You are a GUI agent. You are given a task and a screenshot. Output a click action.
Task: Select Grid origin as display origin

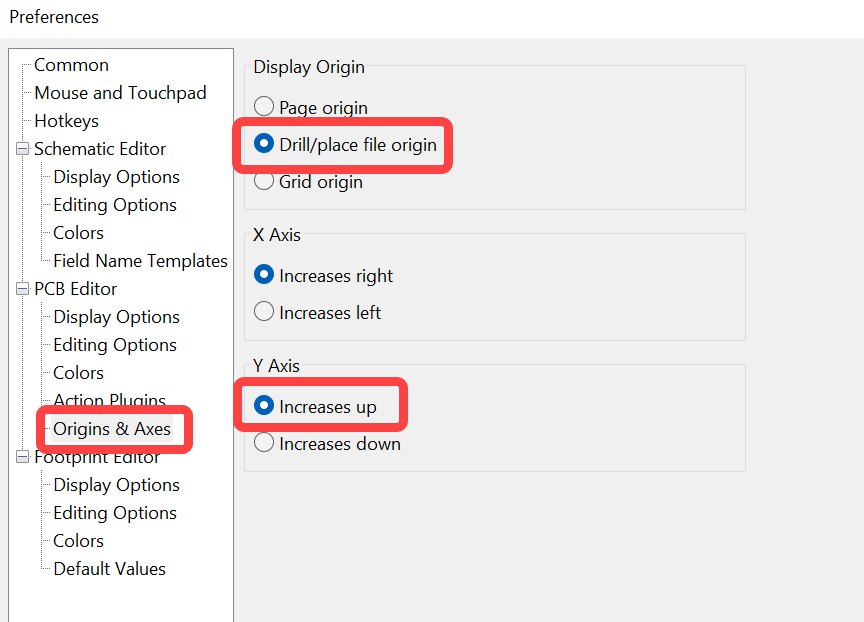pos(264,182)
